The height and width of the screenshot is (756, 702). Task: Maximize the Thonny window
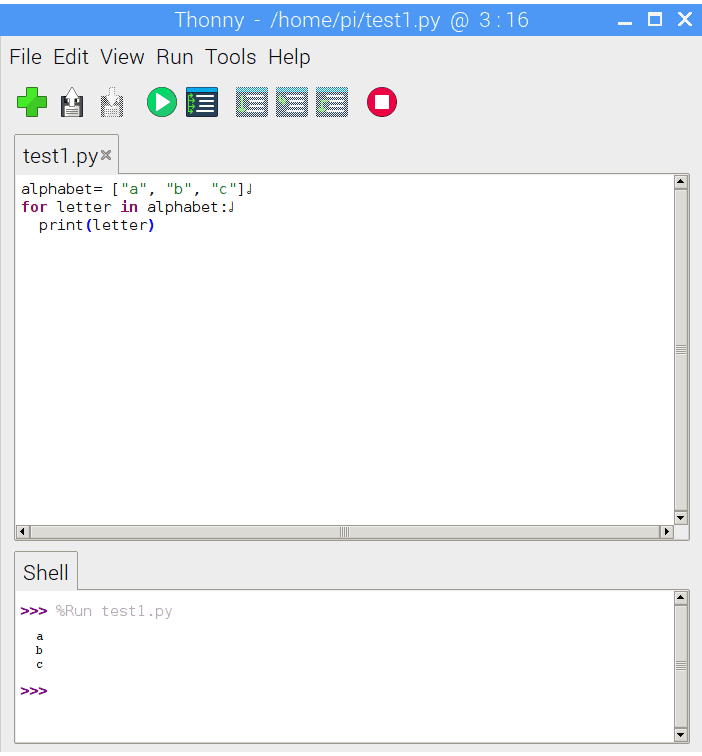(654, 20)
